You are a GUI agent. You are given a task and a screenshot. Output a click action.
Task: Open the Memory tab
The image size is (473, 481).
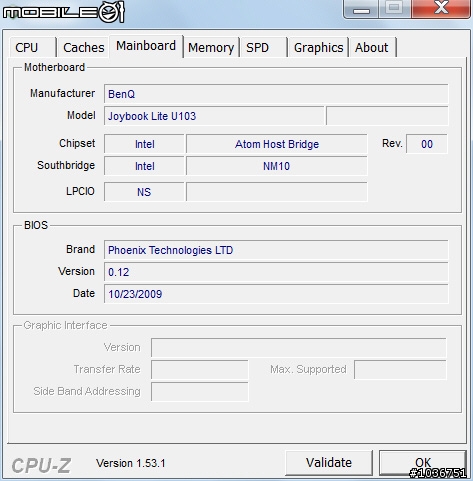[x=211, y=47]
